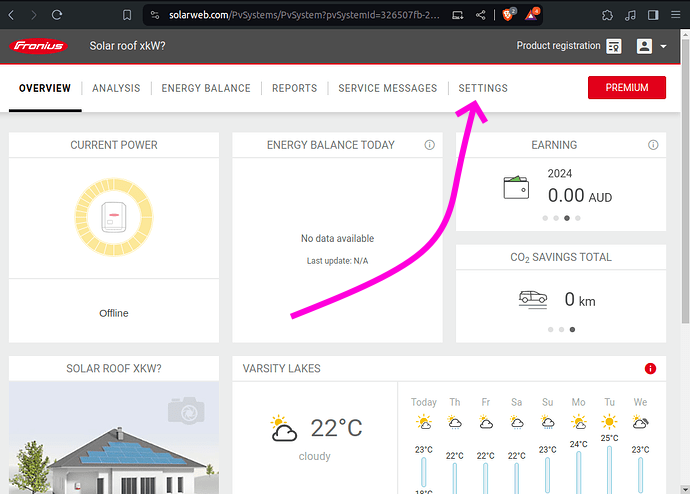Click the 0.00 AUD earning value
Viewport: 690px width, 494px height.
[580, 195]
